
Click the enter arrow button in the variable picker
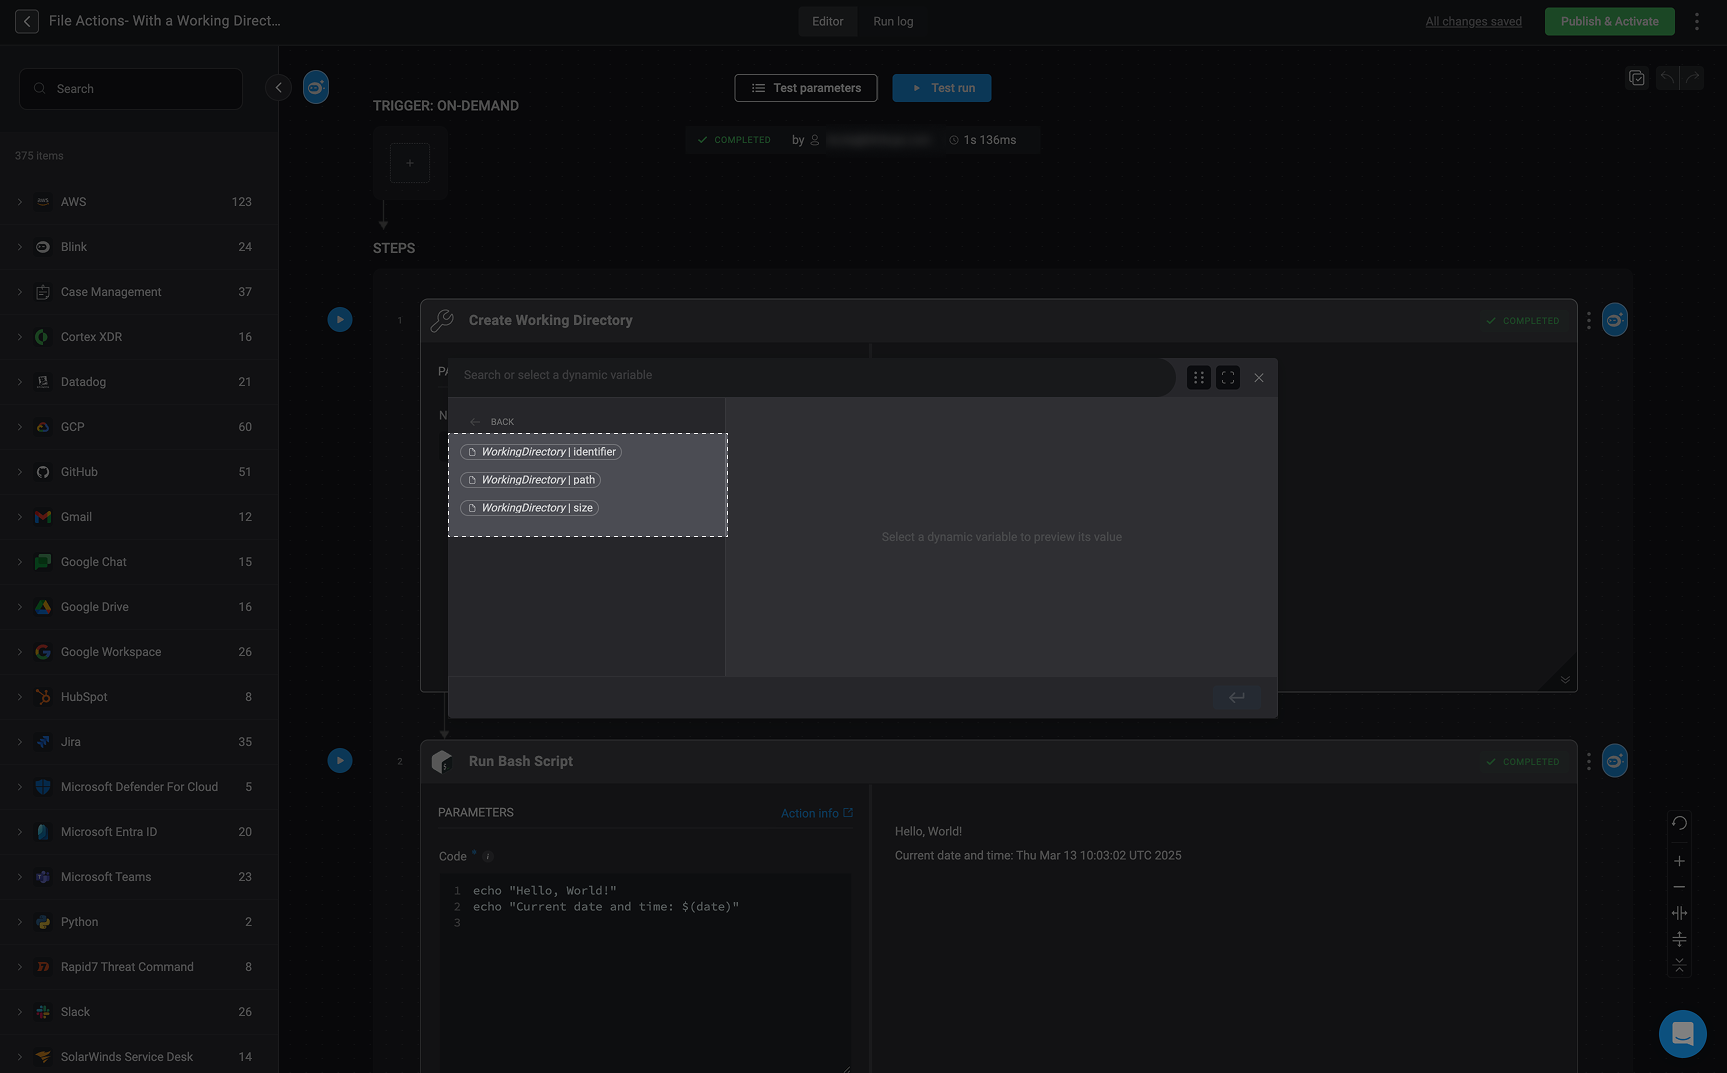coord(1237,697)
